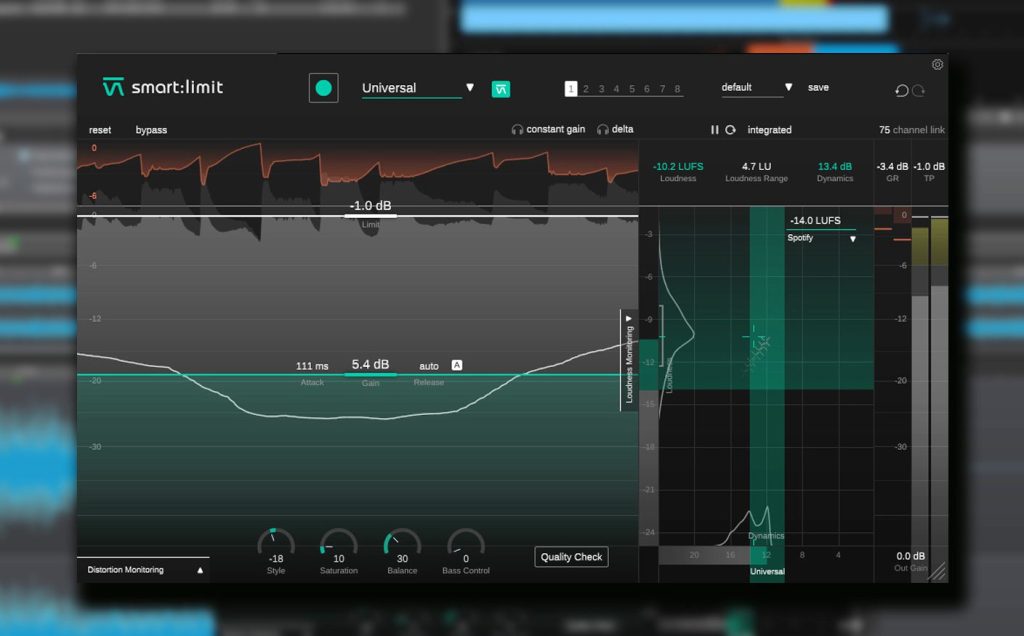1024x636 pixels.
Task: Click the 13.4 dB Dynamics readout
Action: point(835,167)
